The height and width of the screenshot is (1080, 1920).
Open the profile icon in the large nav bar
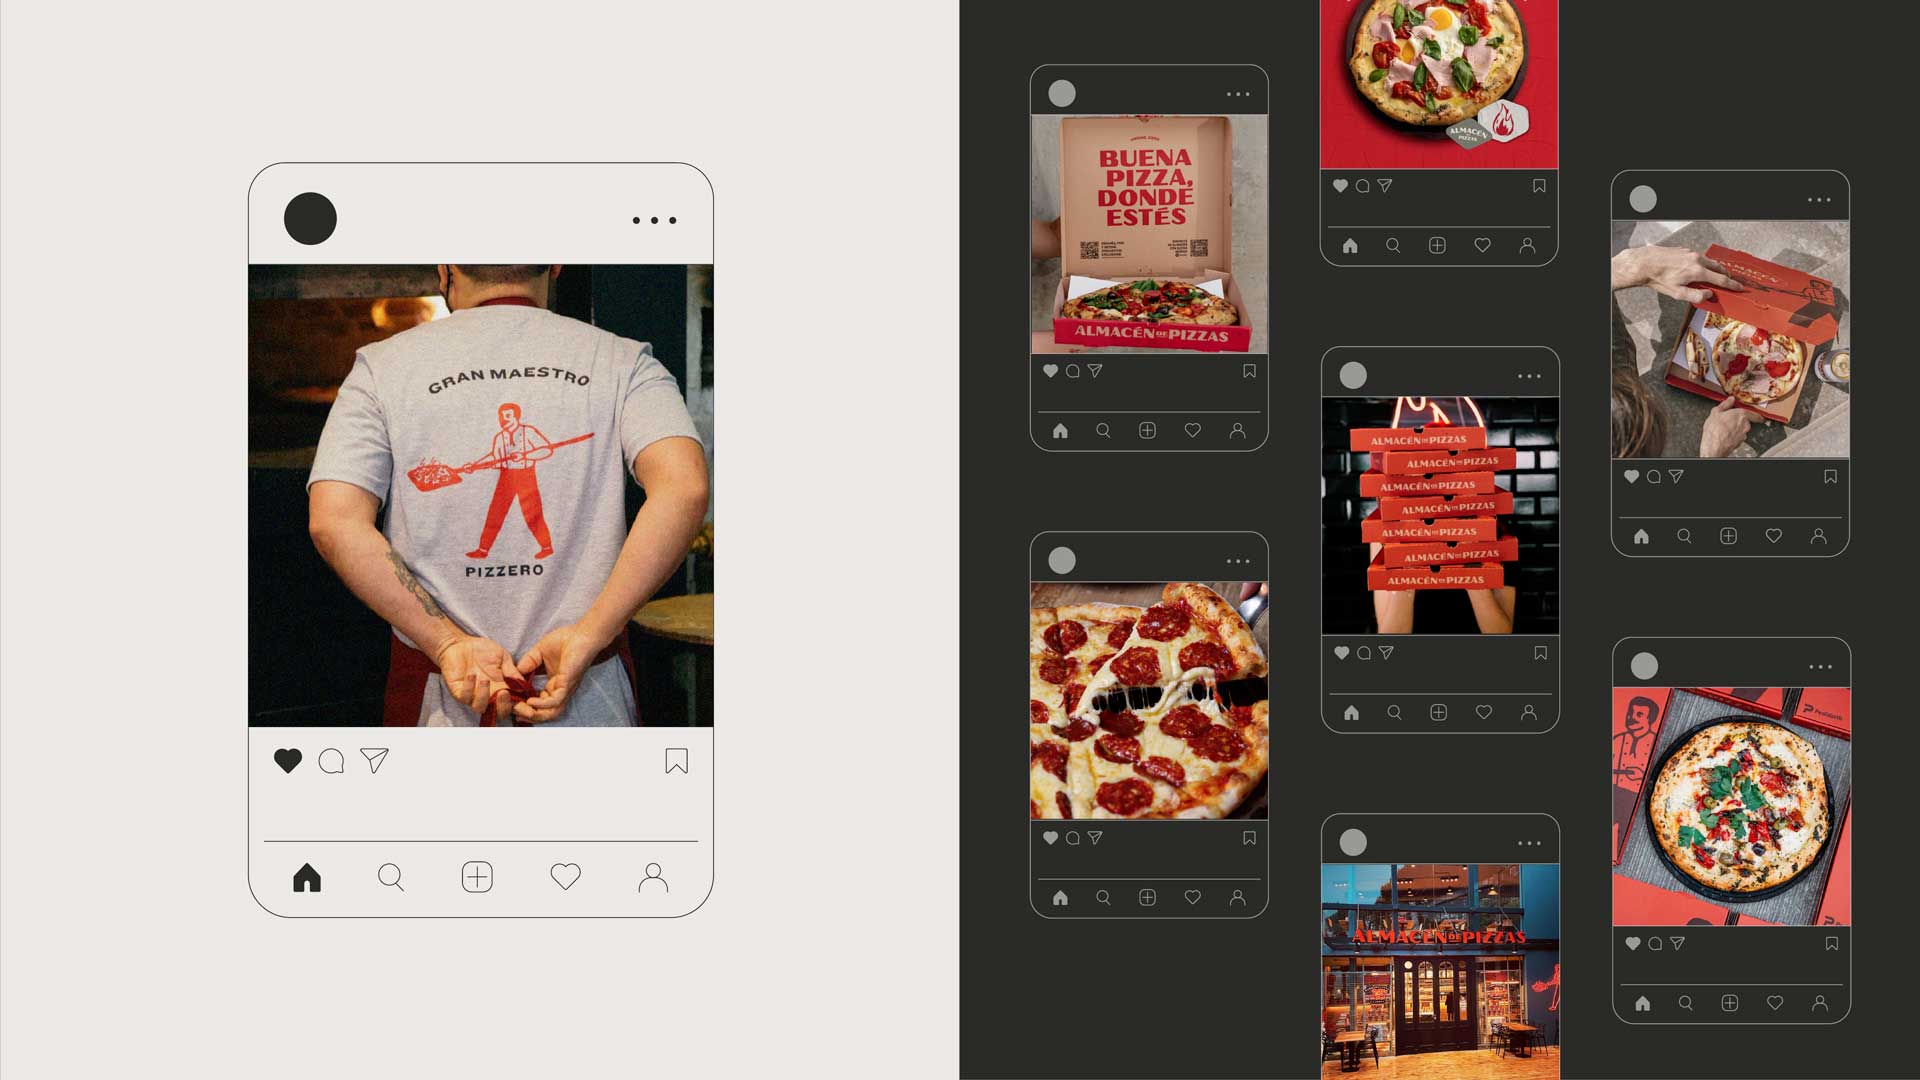(653, 877)
